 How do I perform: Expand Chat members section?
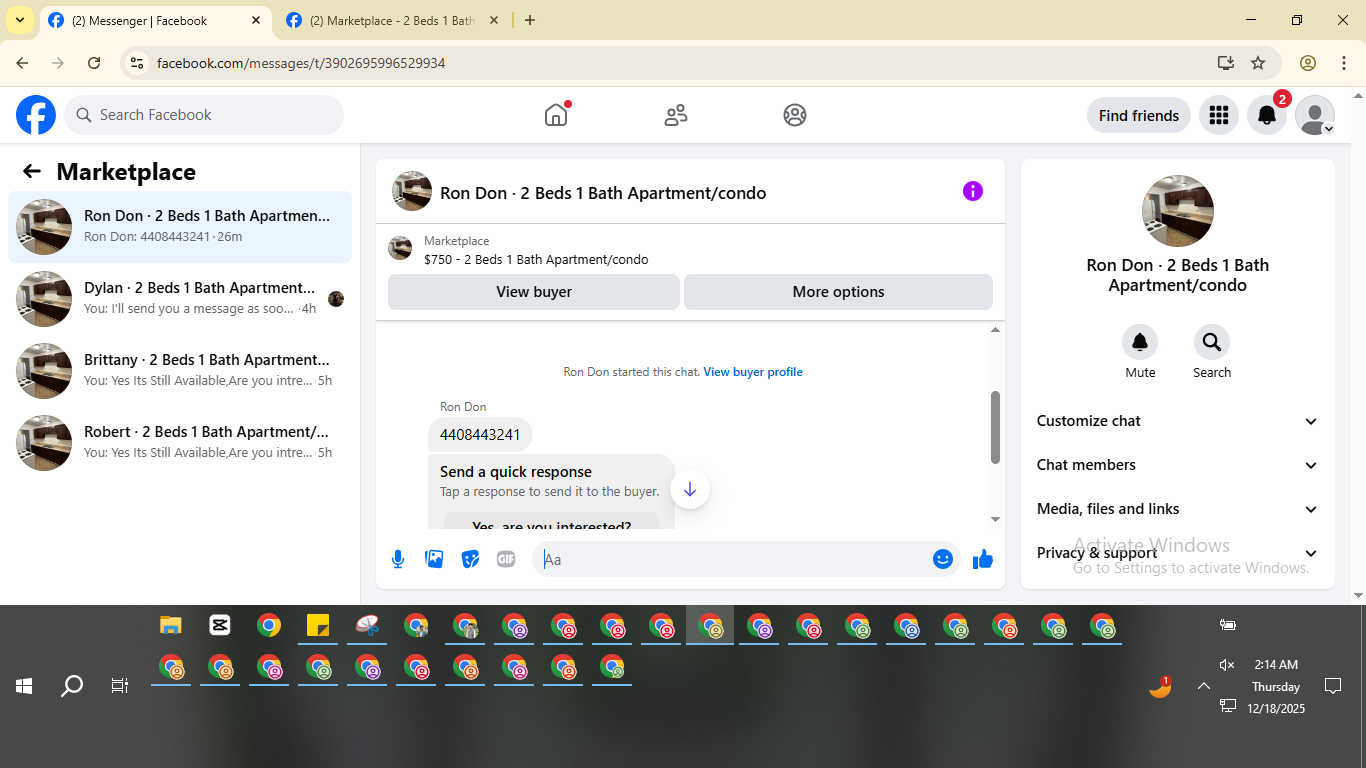[x=1178, y=465]
